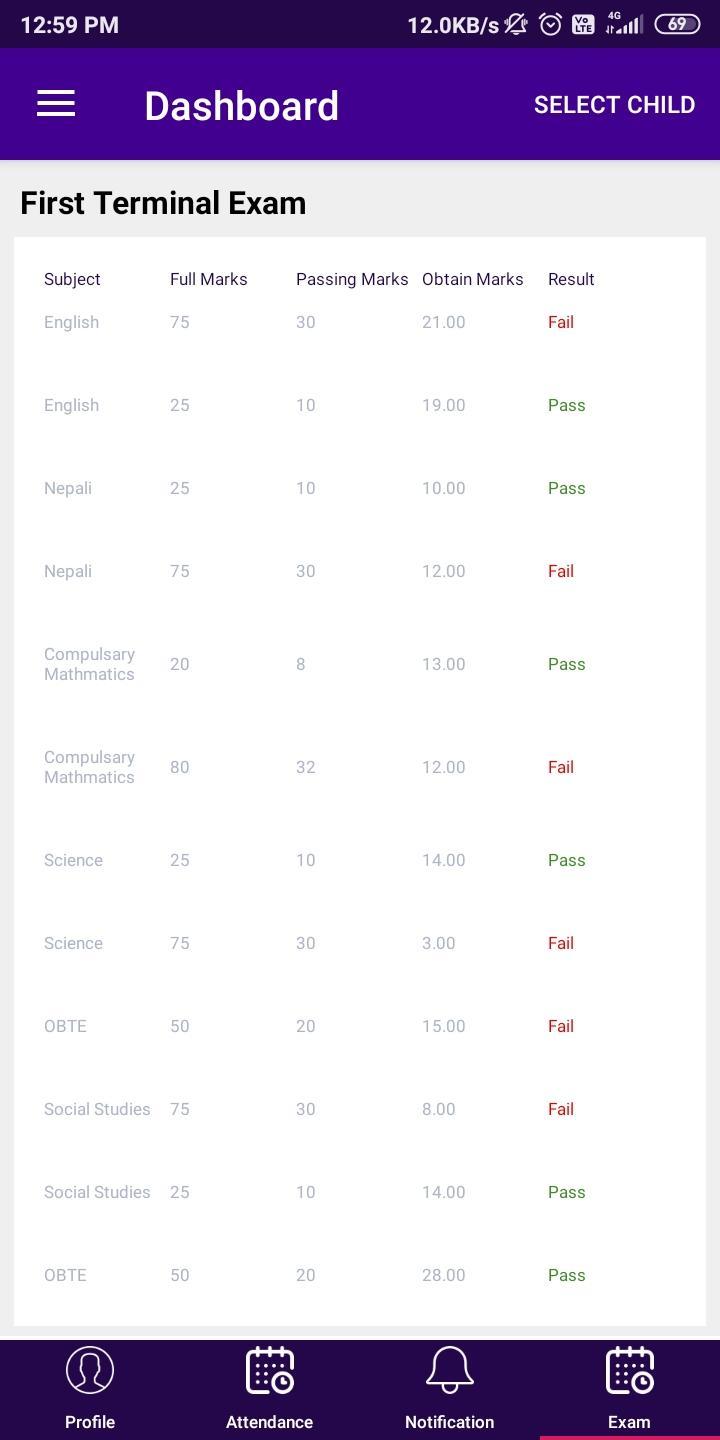This screenshot has width=720, height=1440.
Task: Tap the Attendance calendar icon
Action: pyautogui.click(x=270, y=1370)
